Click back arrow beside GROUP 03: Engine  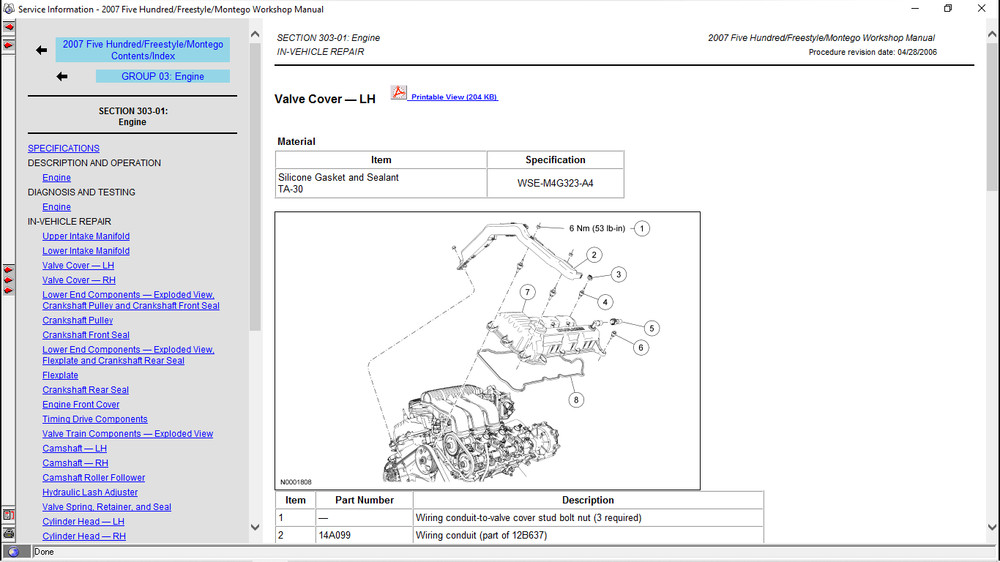tap(62, 77)
